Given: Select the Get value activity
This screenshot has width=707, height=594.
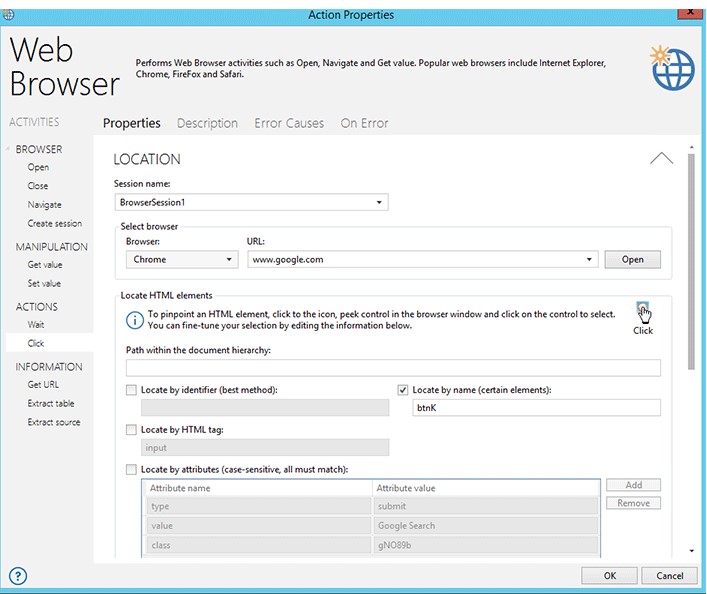Looking at the screenshot, I should [45, 265].
